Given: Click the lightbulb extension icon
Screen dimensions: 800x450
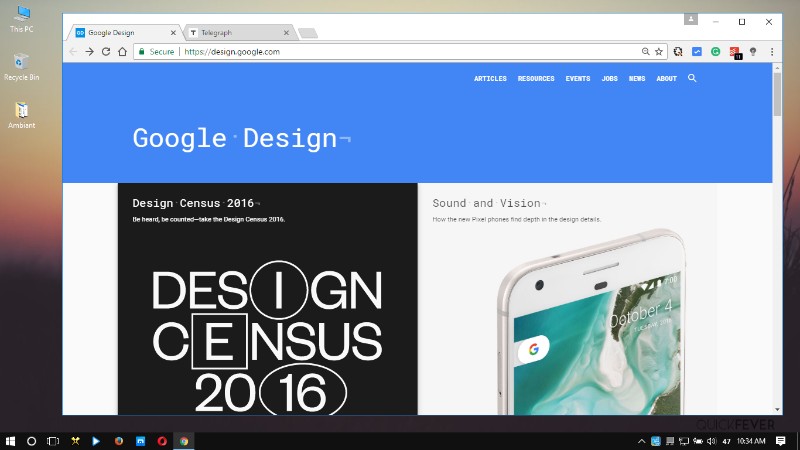Looking at the screenshot, I should click(753, 52).
